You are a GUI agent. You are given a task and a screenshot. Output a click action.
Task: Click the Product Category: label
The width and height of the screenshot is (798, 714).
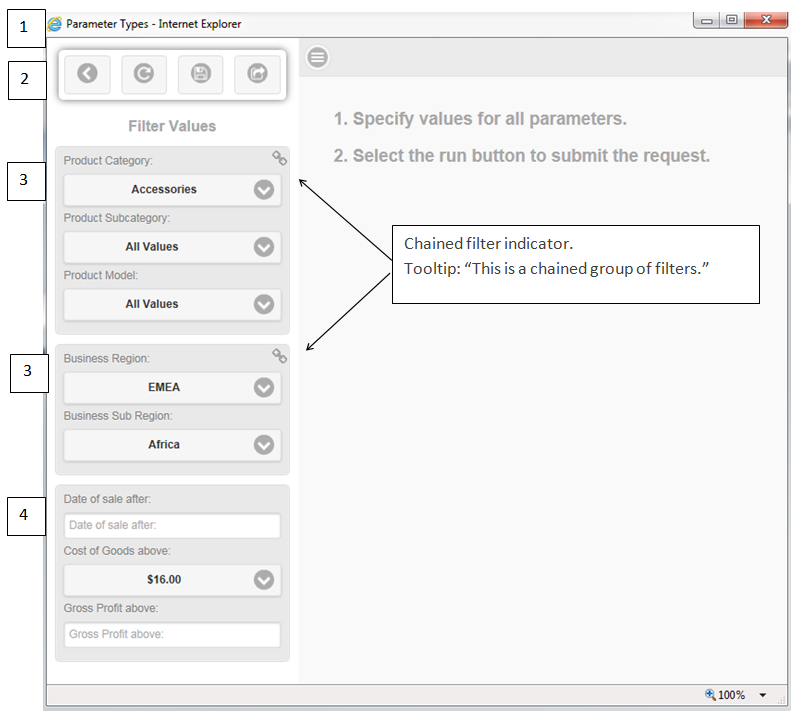(x=108, y=161)
